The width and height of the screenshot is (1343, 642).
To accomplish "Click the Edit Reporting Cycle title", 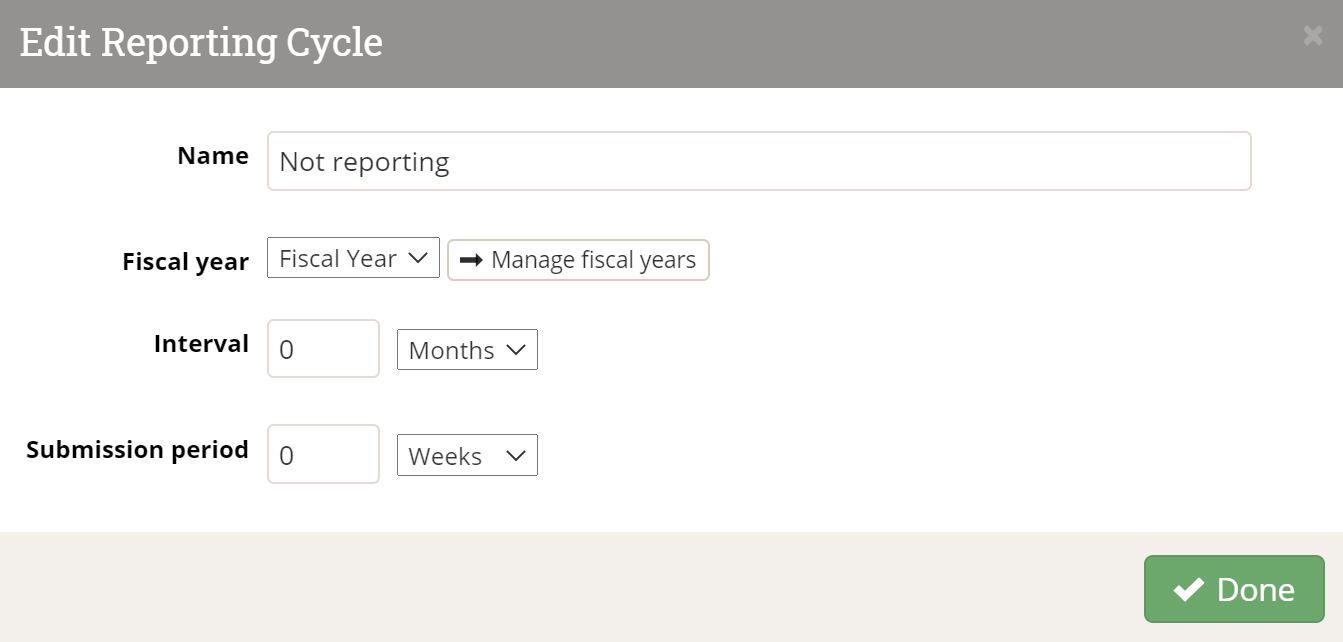I will [x=201, y=43].
